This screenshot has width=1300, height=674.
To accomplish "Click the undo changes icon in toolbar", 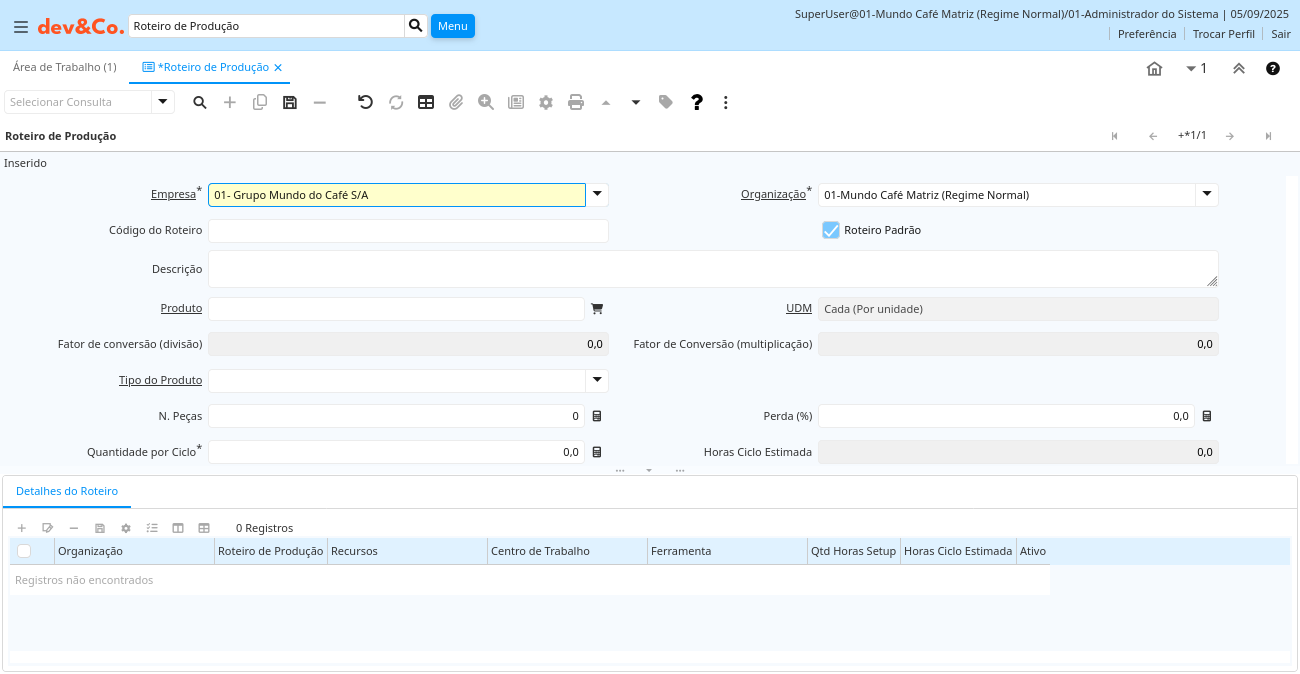I will (365, 102).
